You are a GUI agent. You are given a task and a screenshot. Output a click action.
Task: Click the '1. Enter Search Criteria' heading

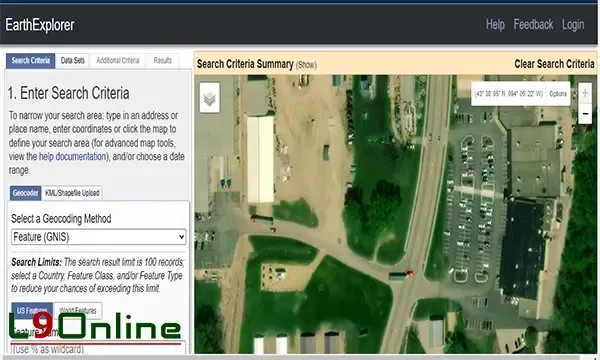point(68,93)
